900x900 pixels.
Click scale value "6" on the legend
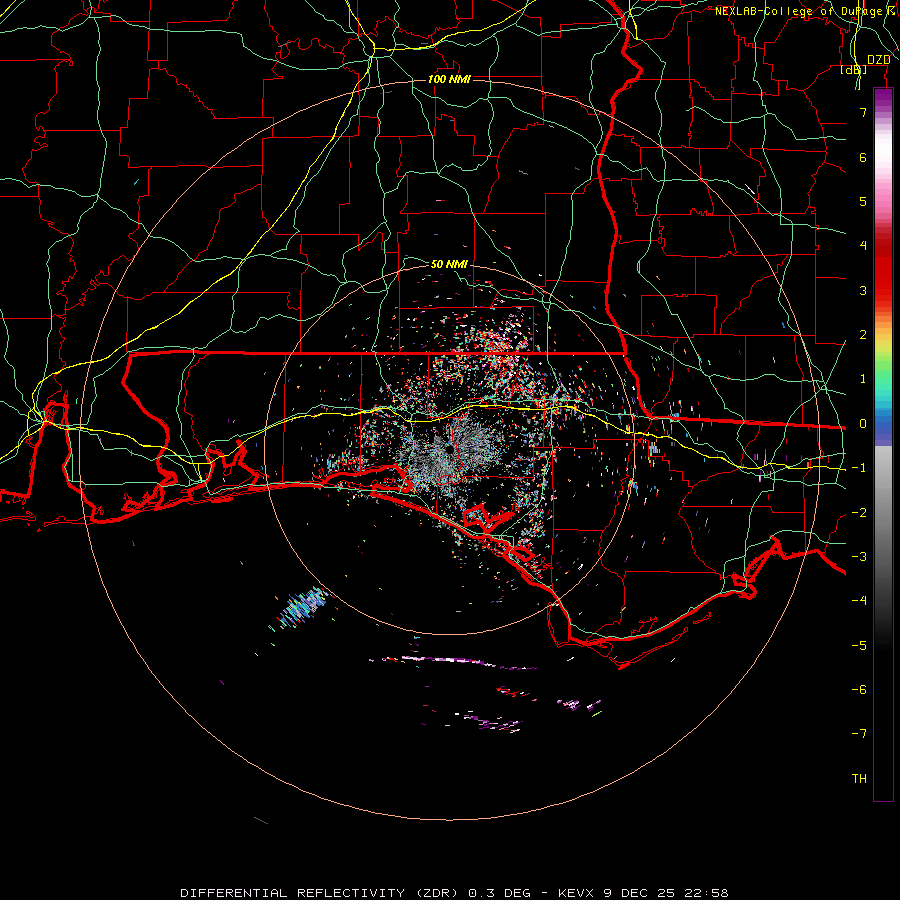click(863, 157)
